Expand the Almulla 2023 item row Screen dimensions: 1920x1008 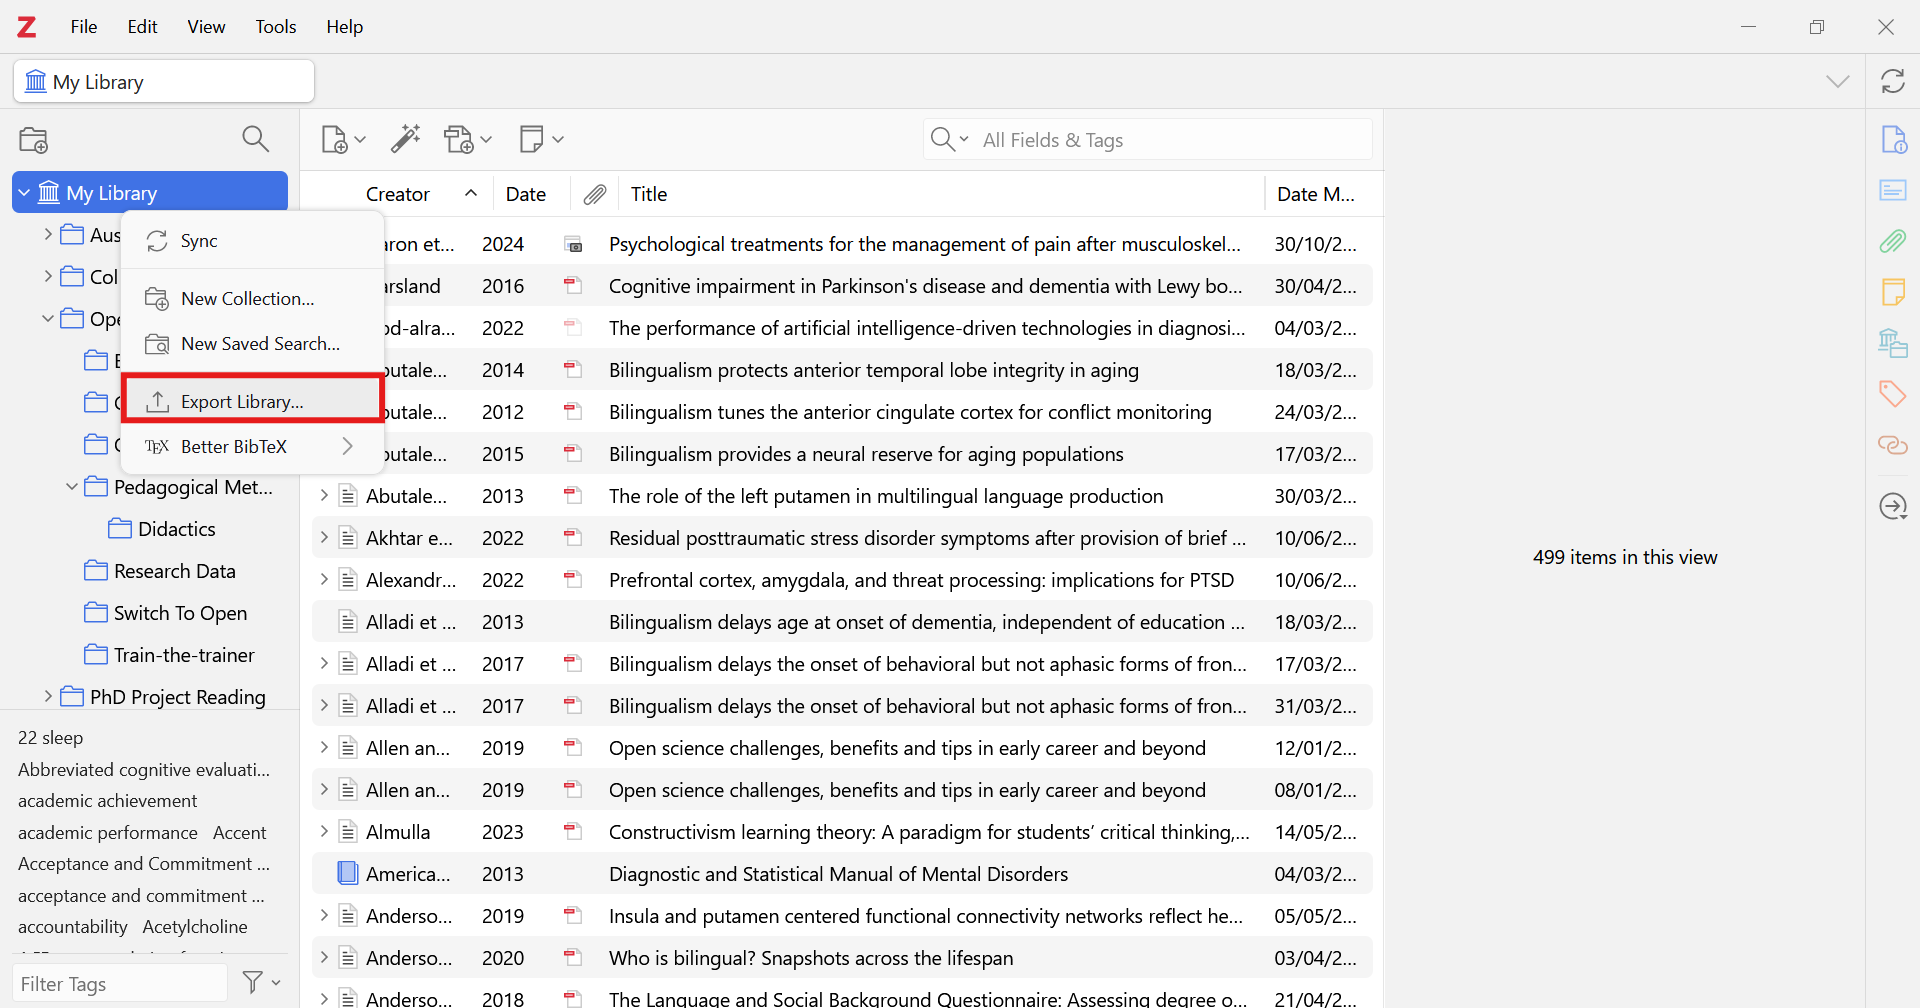click(324, 832)
